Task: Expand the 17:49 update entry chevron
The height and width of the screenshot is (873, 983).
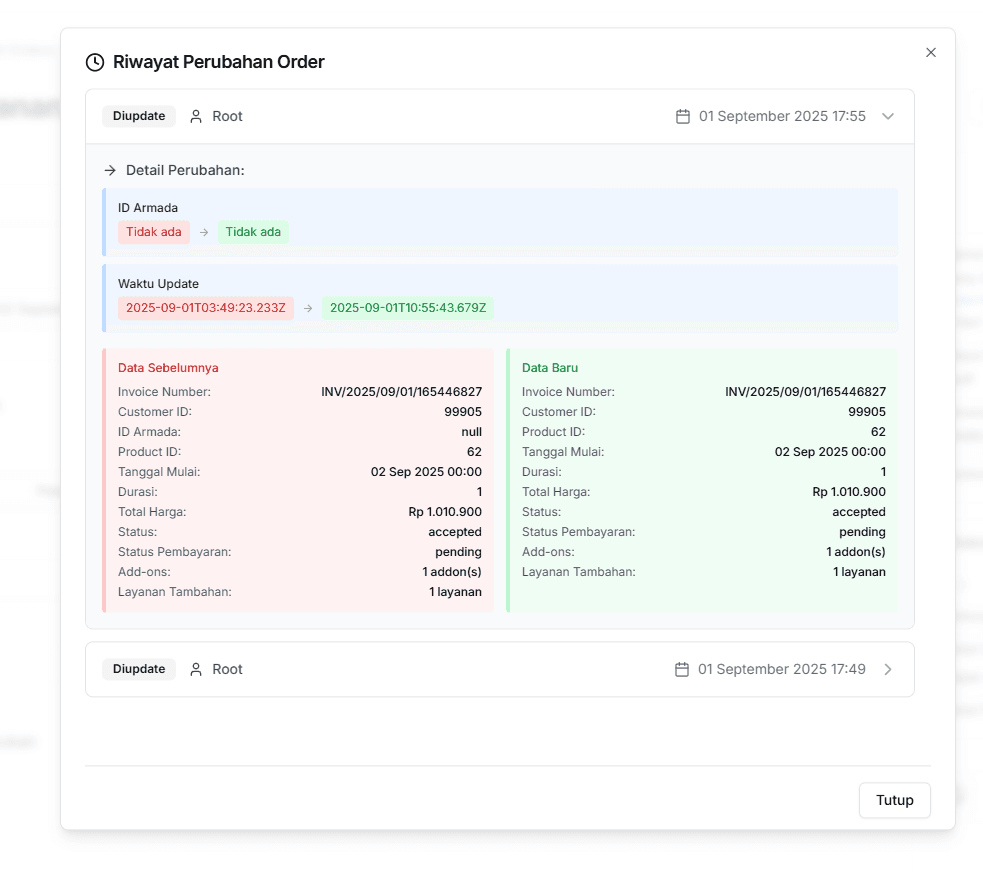Action: [888, 669]
